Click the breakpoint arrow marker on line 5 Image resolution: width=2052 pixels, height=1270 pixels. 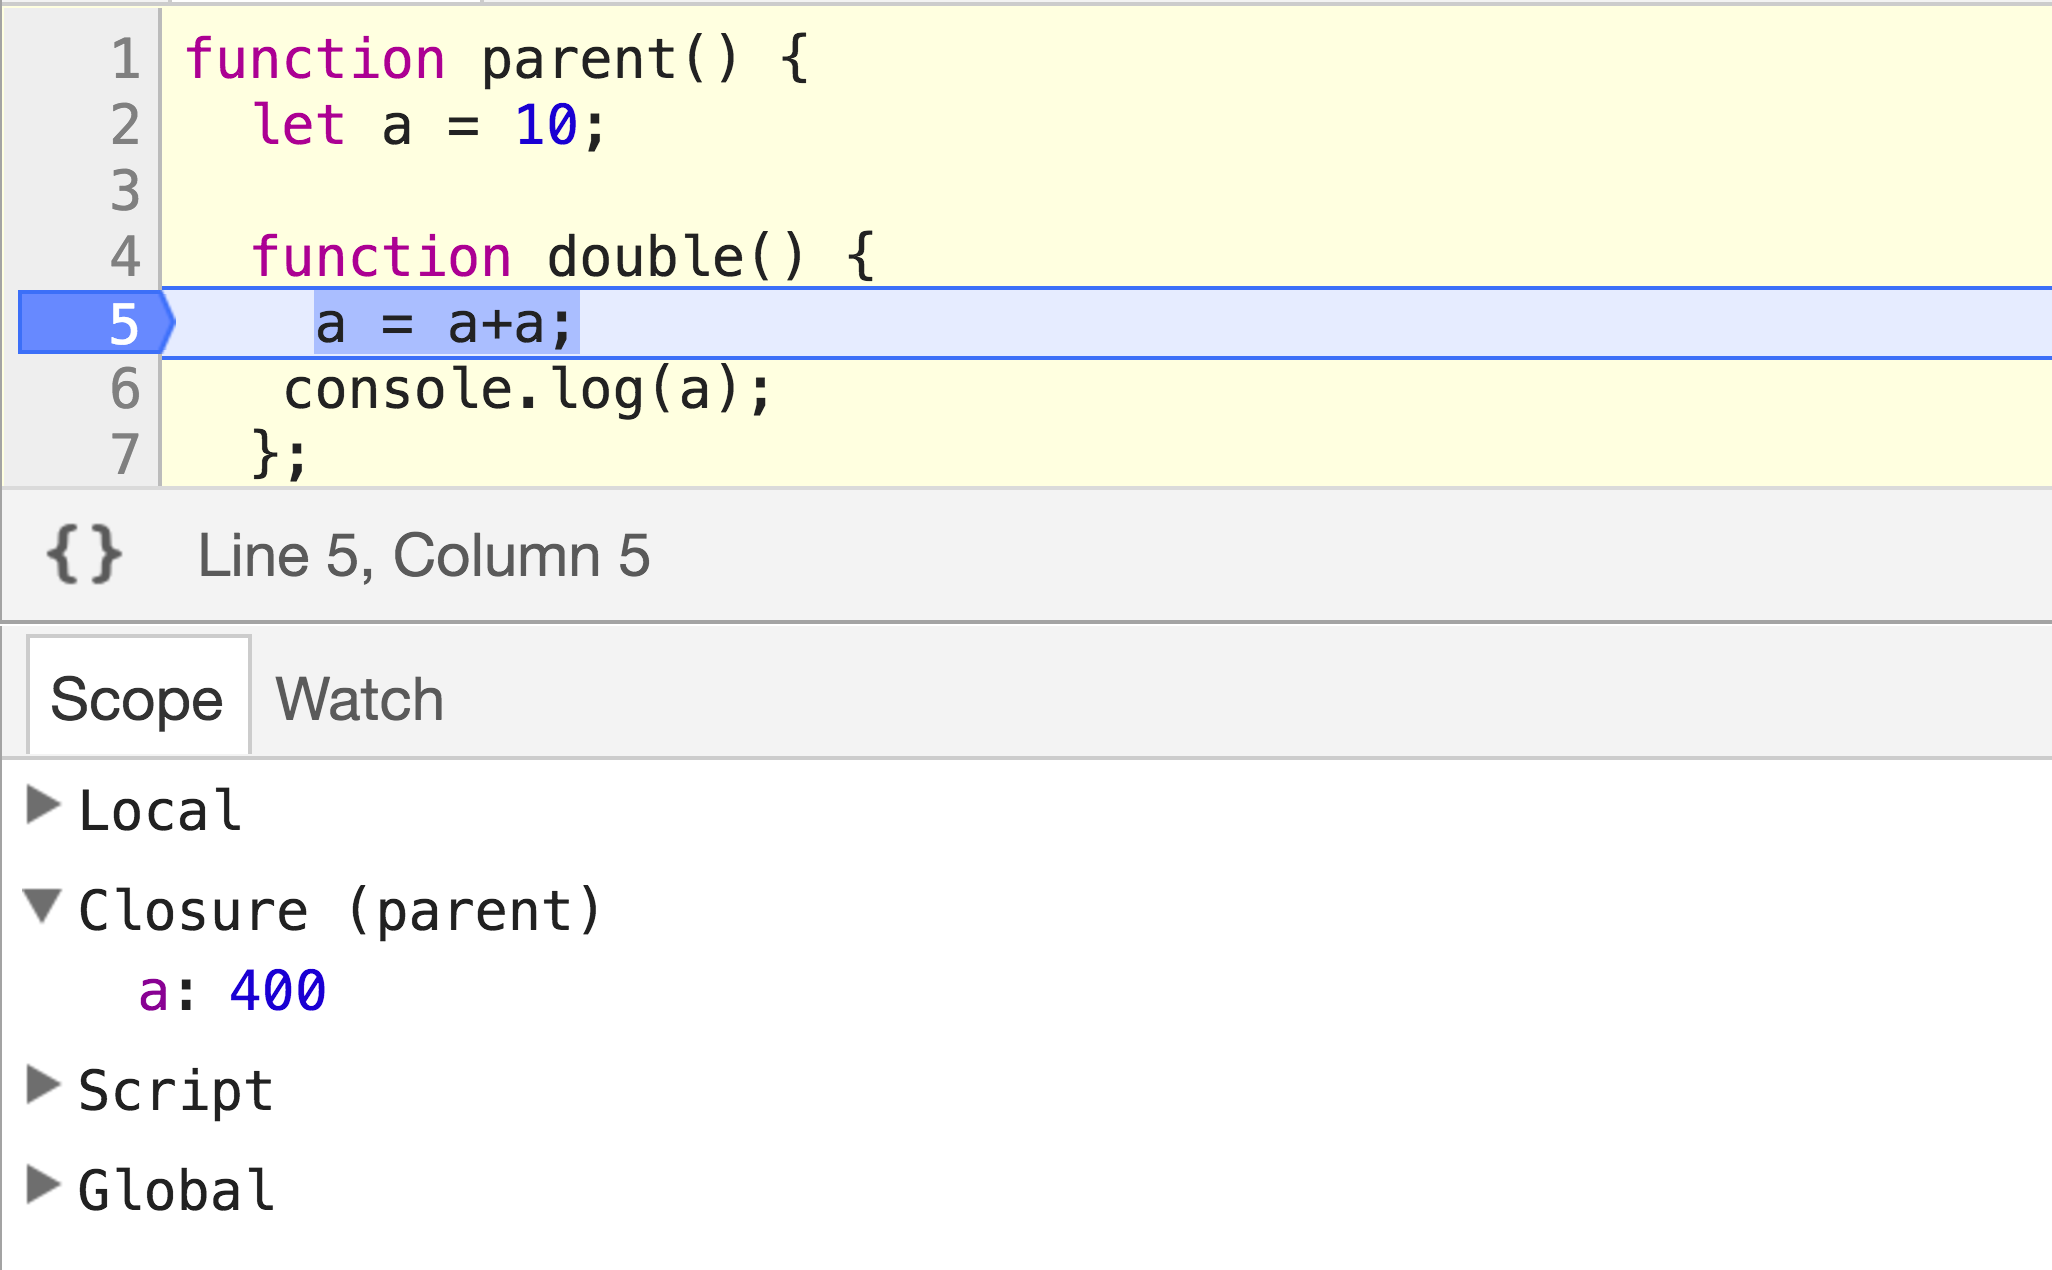pos(97,323)
